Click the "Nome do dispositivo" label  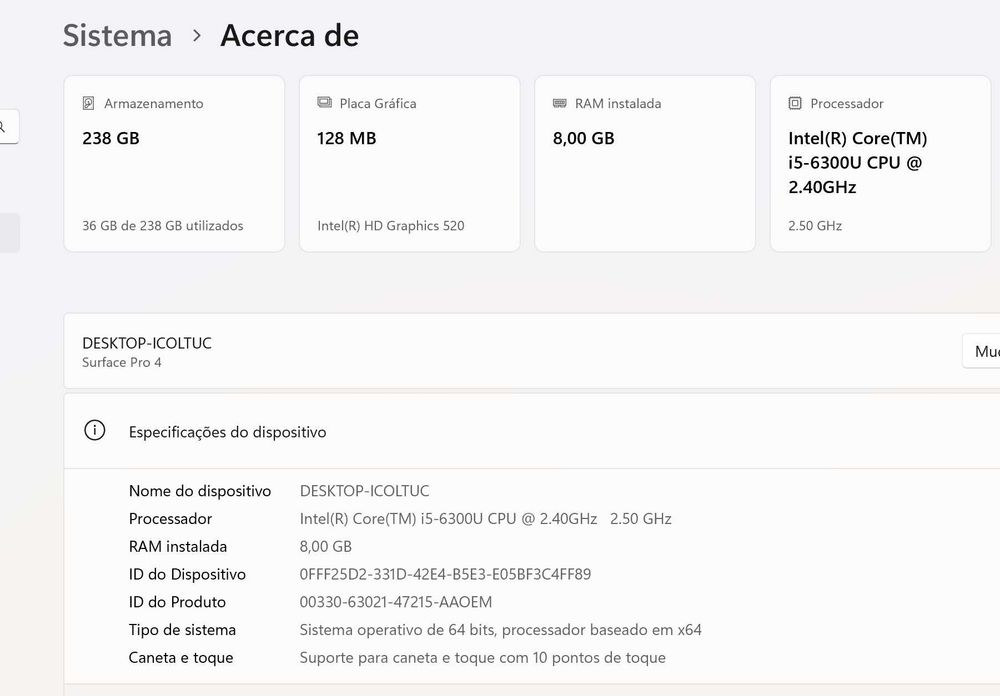(200, 491)
